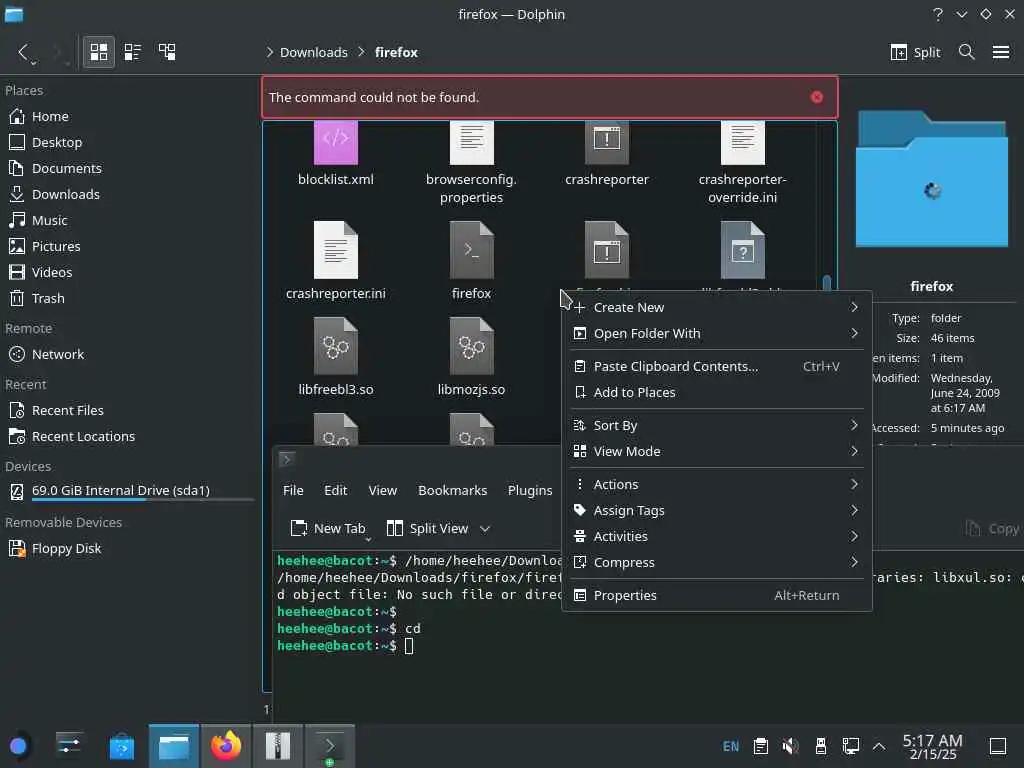
Task: Click firefox in the breadcrumb path
Action: coord(396,52)
